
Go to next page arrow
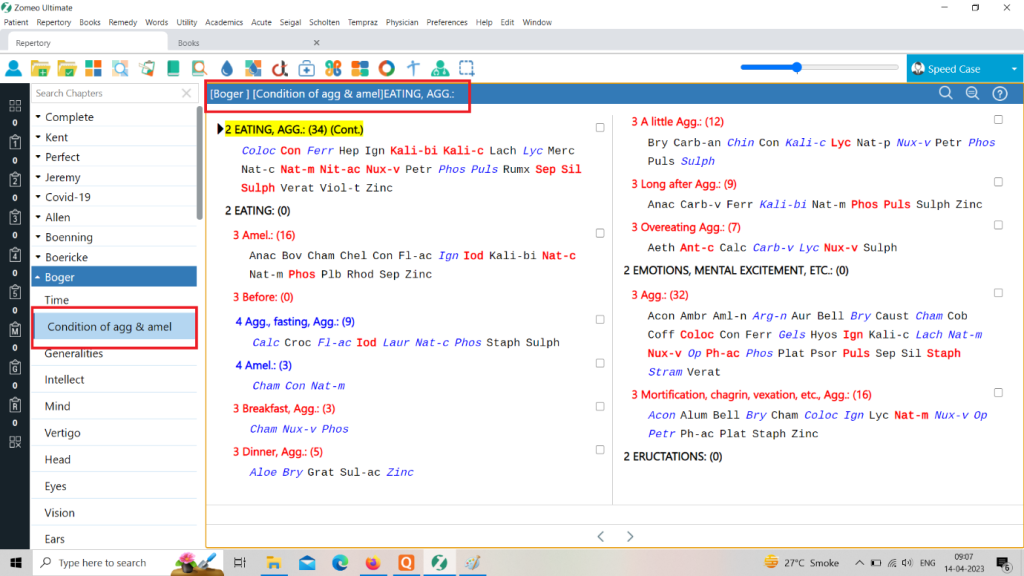point(630,537)
